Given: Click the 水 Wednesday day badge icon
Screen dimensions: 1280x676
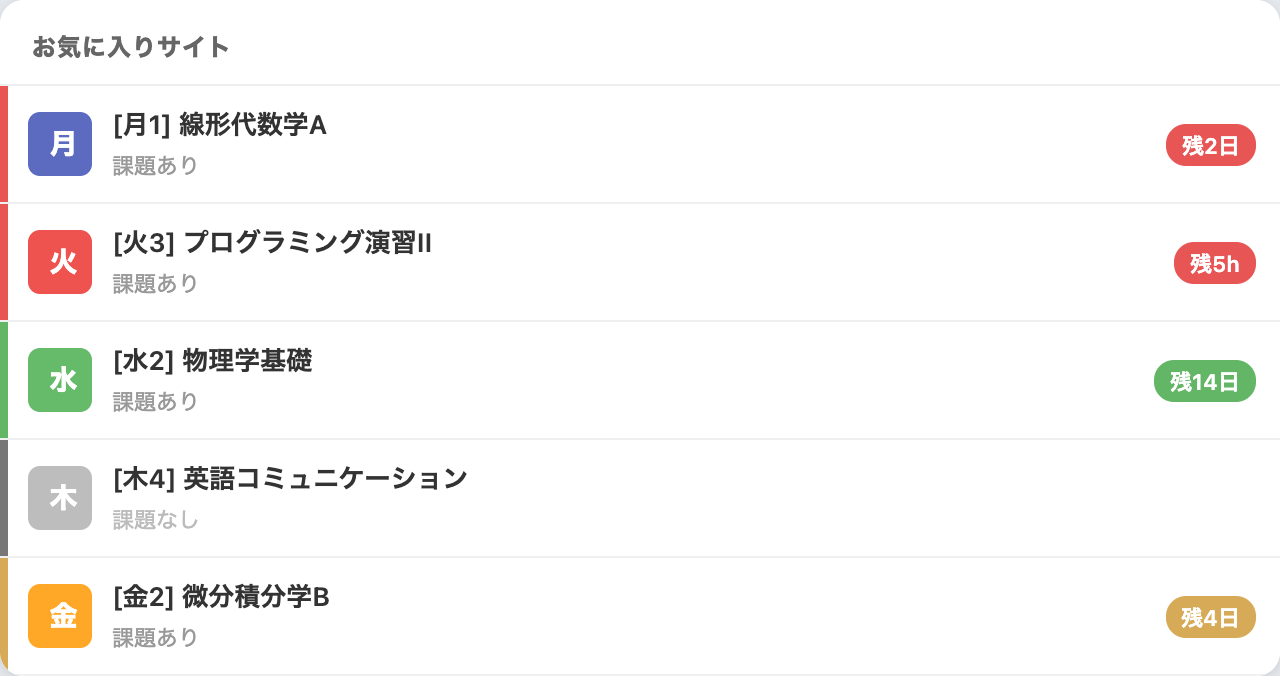Looking at the screenshot, I should pos(59,380).
